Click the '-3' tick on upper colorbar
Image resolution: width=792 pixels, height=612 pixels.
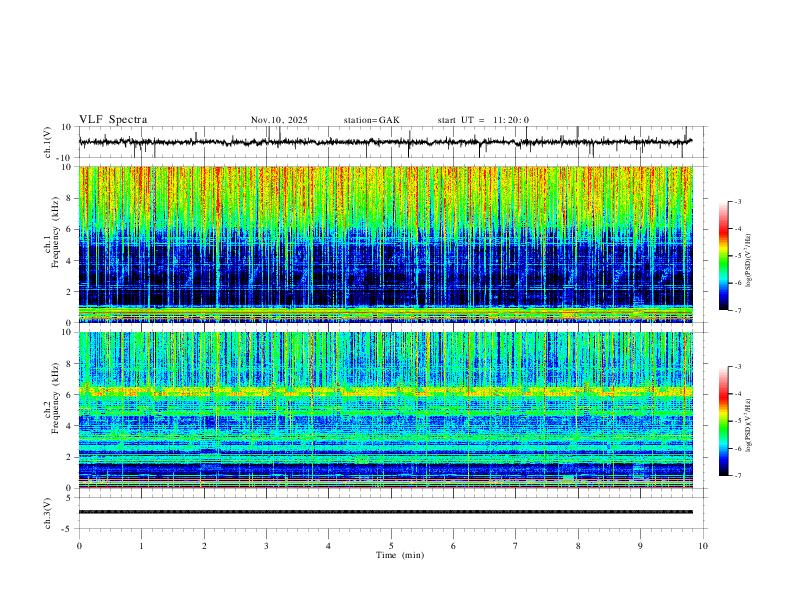tap(737, 201)
